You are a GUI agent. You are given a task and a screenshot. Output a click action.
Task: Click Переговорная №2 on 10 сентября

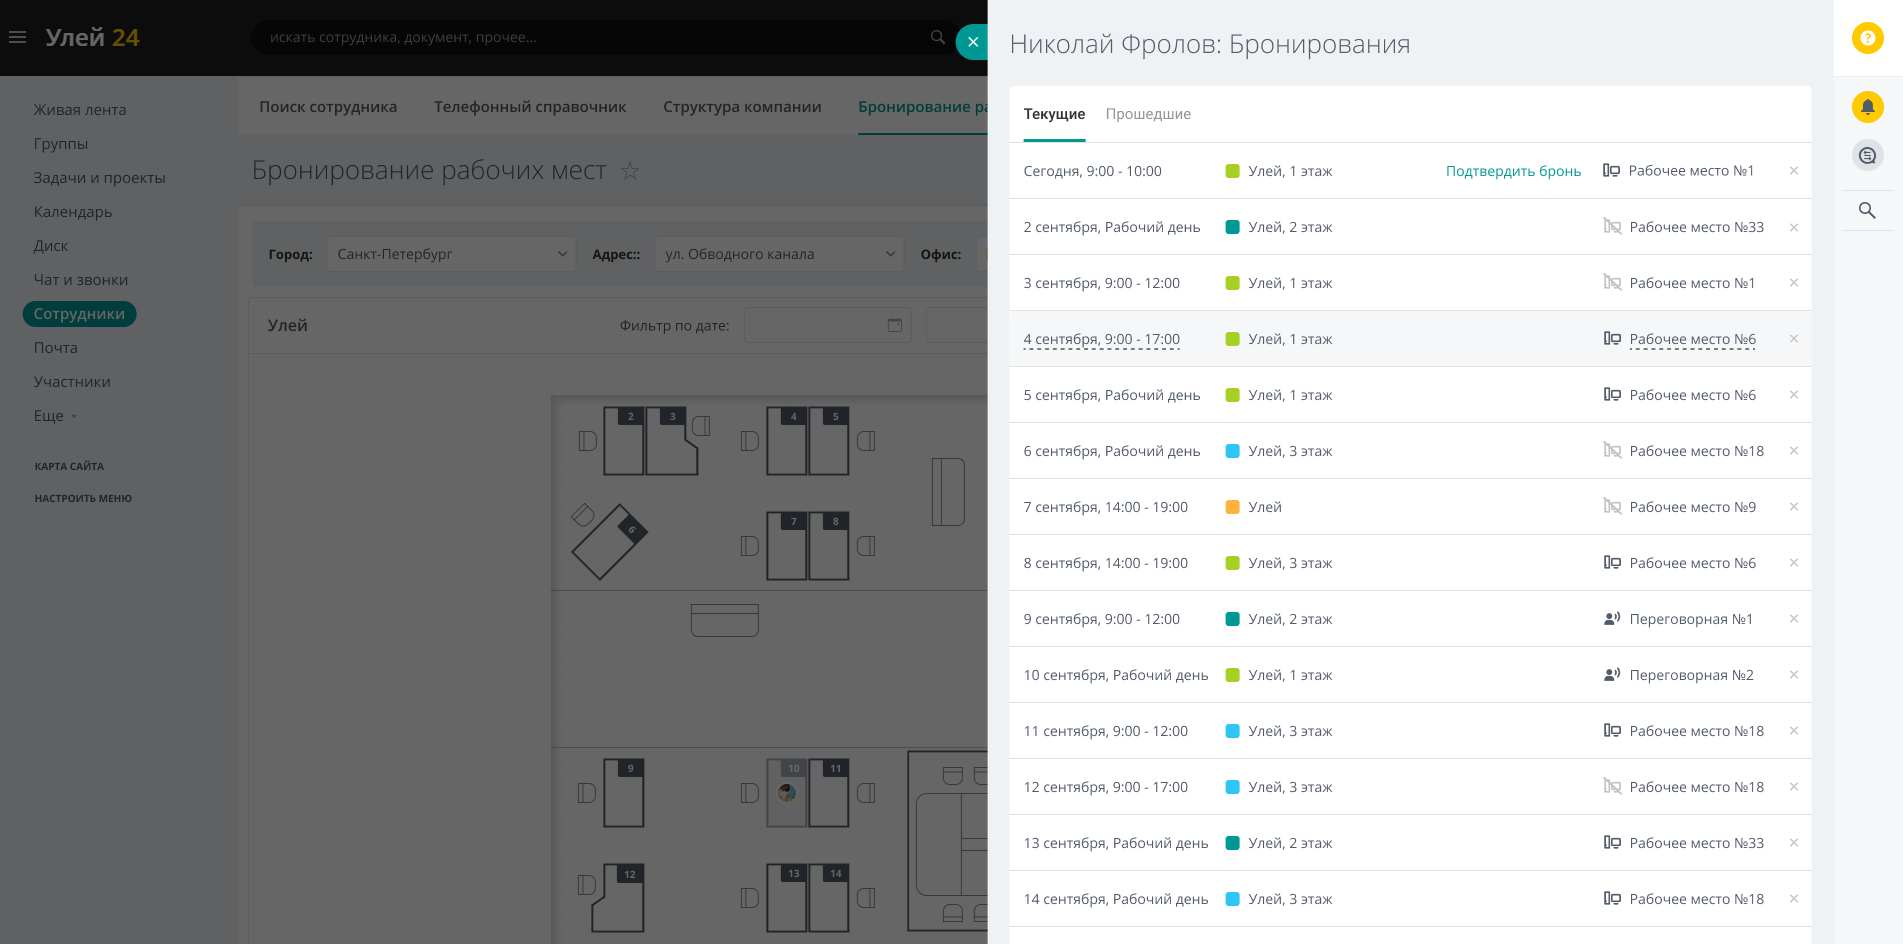[1691, 675]
